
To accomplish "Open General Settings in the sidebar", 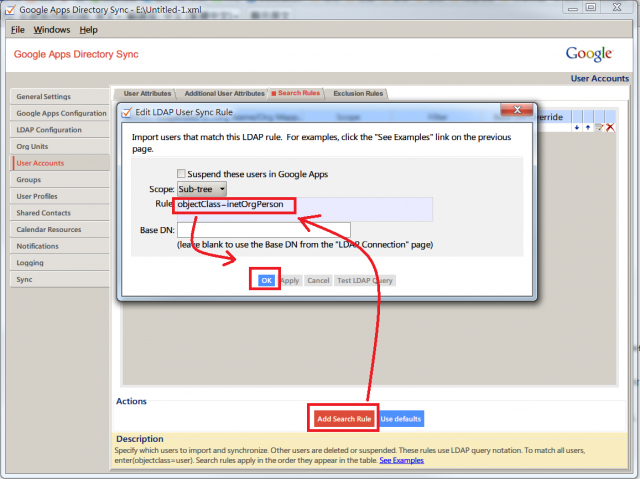I will click(x=60, y=97).
